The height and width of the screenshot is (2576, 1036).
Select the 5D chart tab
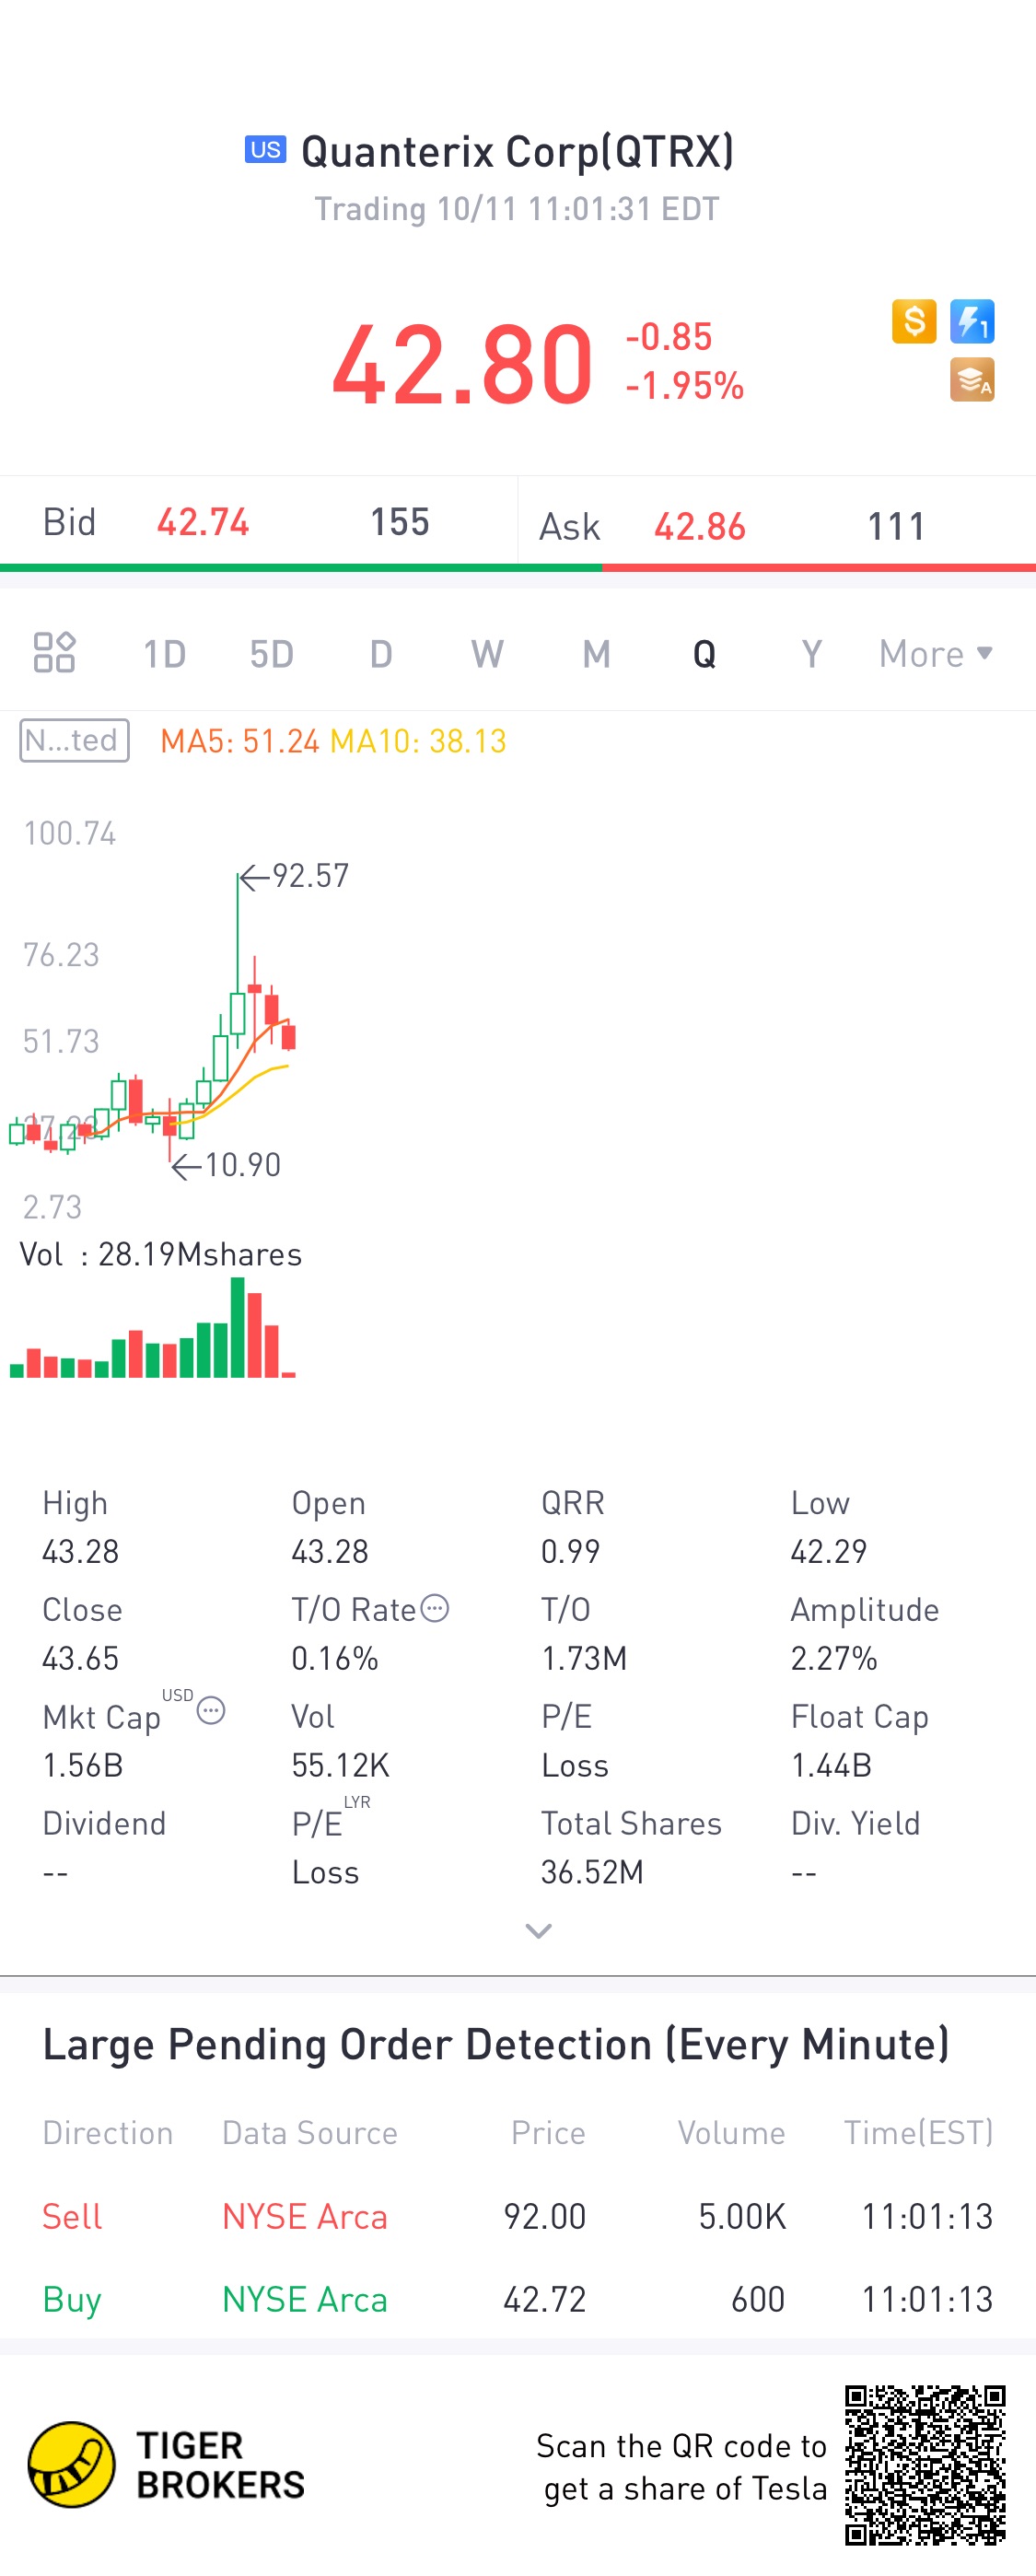271,654
